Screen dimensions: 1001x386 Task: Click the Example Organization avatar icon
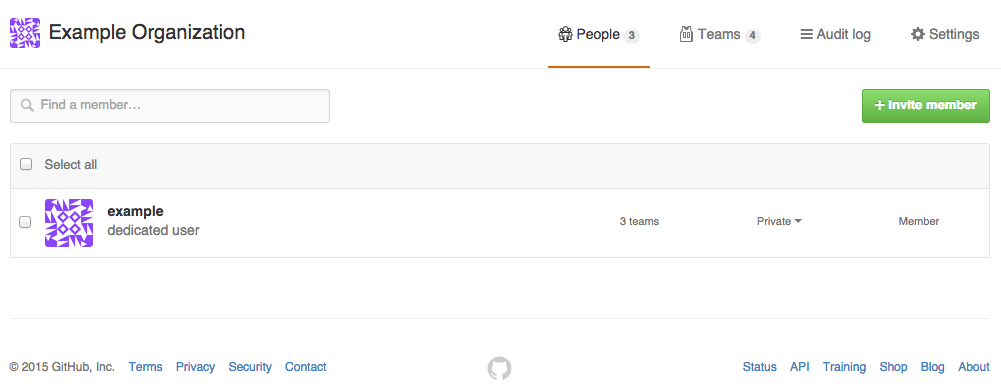(x=25, y=33)
